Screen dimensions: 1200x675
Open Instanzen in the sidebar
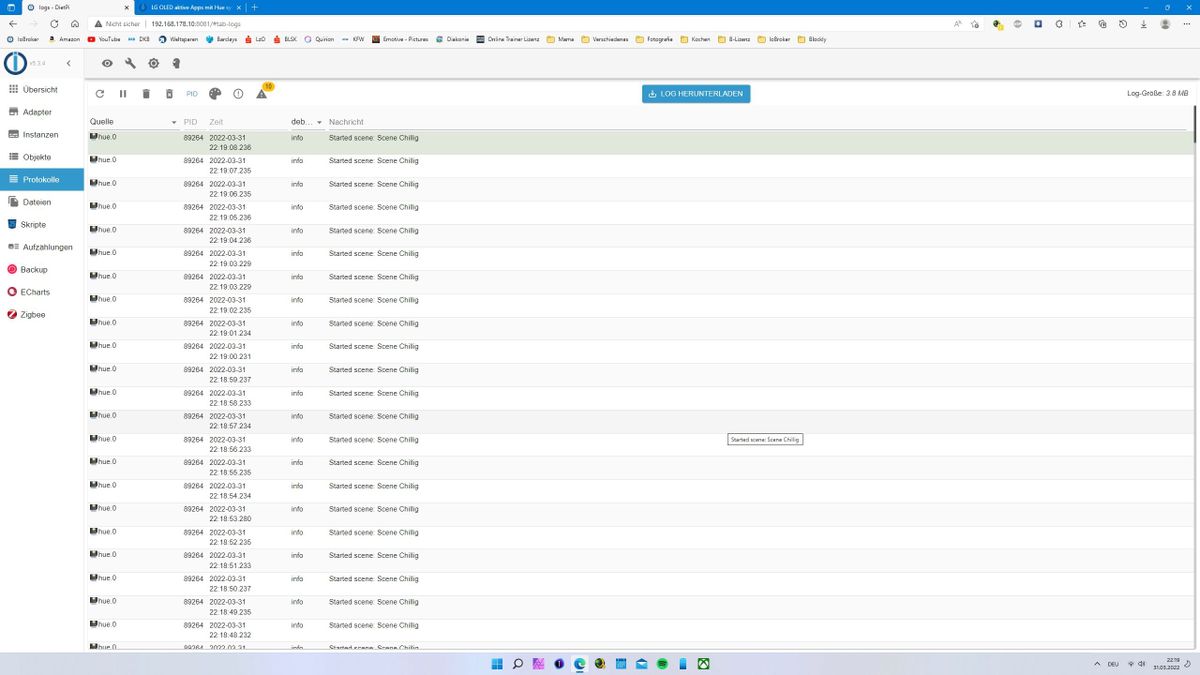coord(40,134)
